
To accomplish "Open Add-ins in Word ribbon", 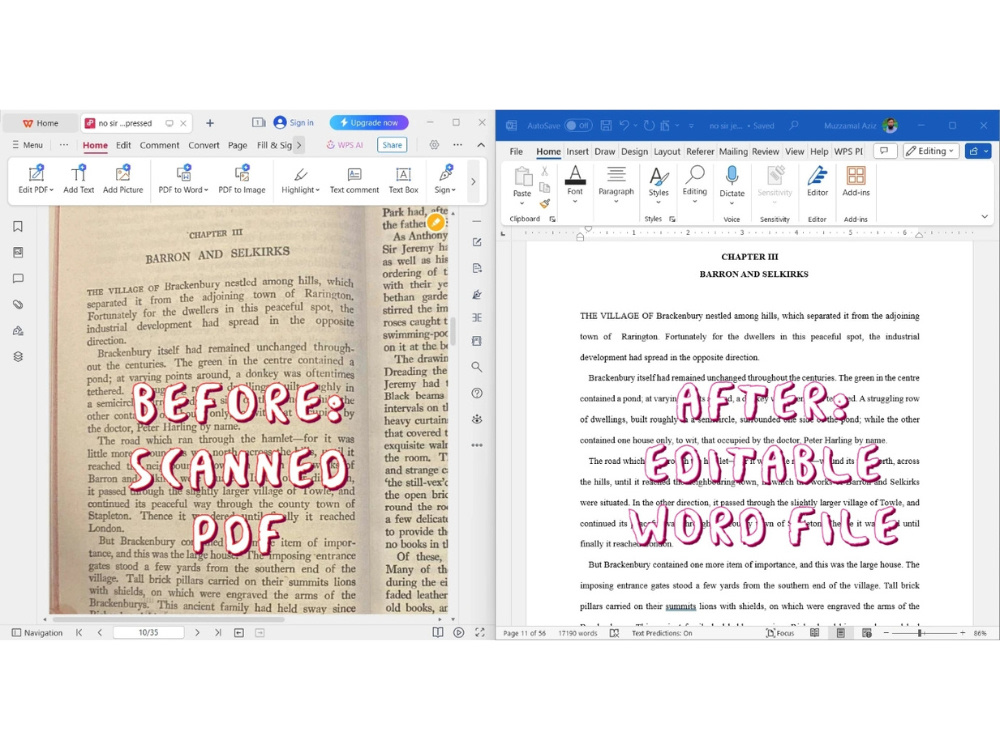I will (x=856, y=182).
